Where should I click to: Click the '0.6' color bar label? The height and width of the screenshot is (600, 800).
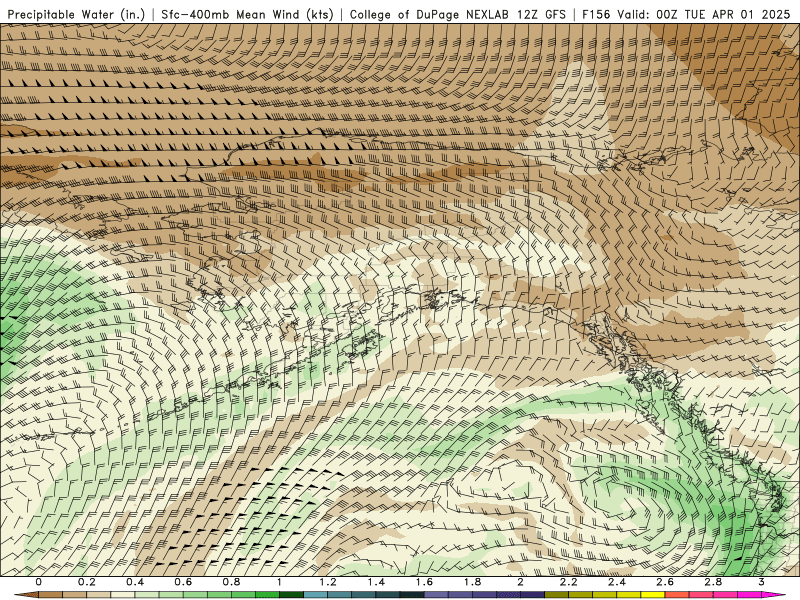coord(183,582)
